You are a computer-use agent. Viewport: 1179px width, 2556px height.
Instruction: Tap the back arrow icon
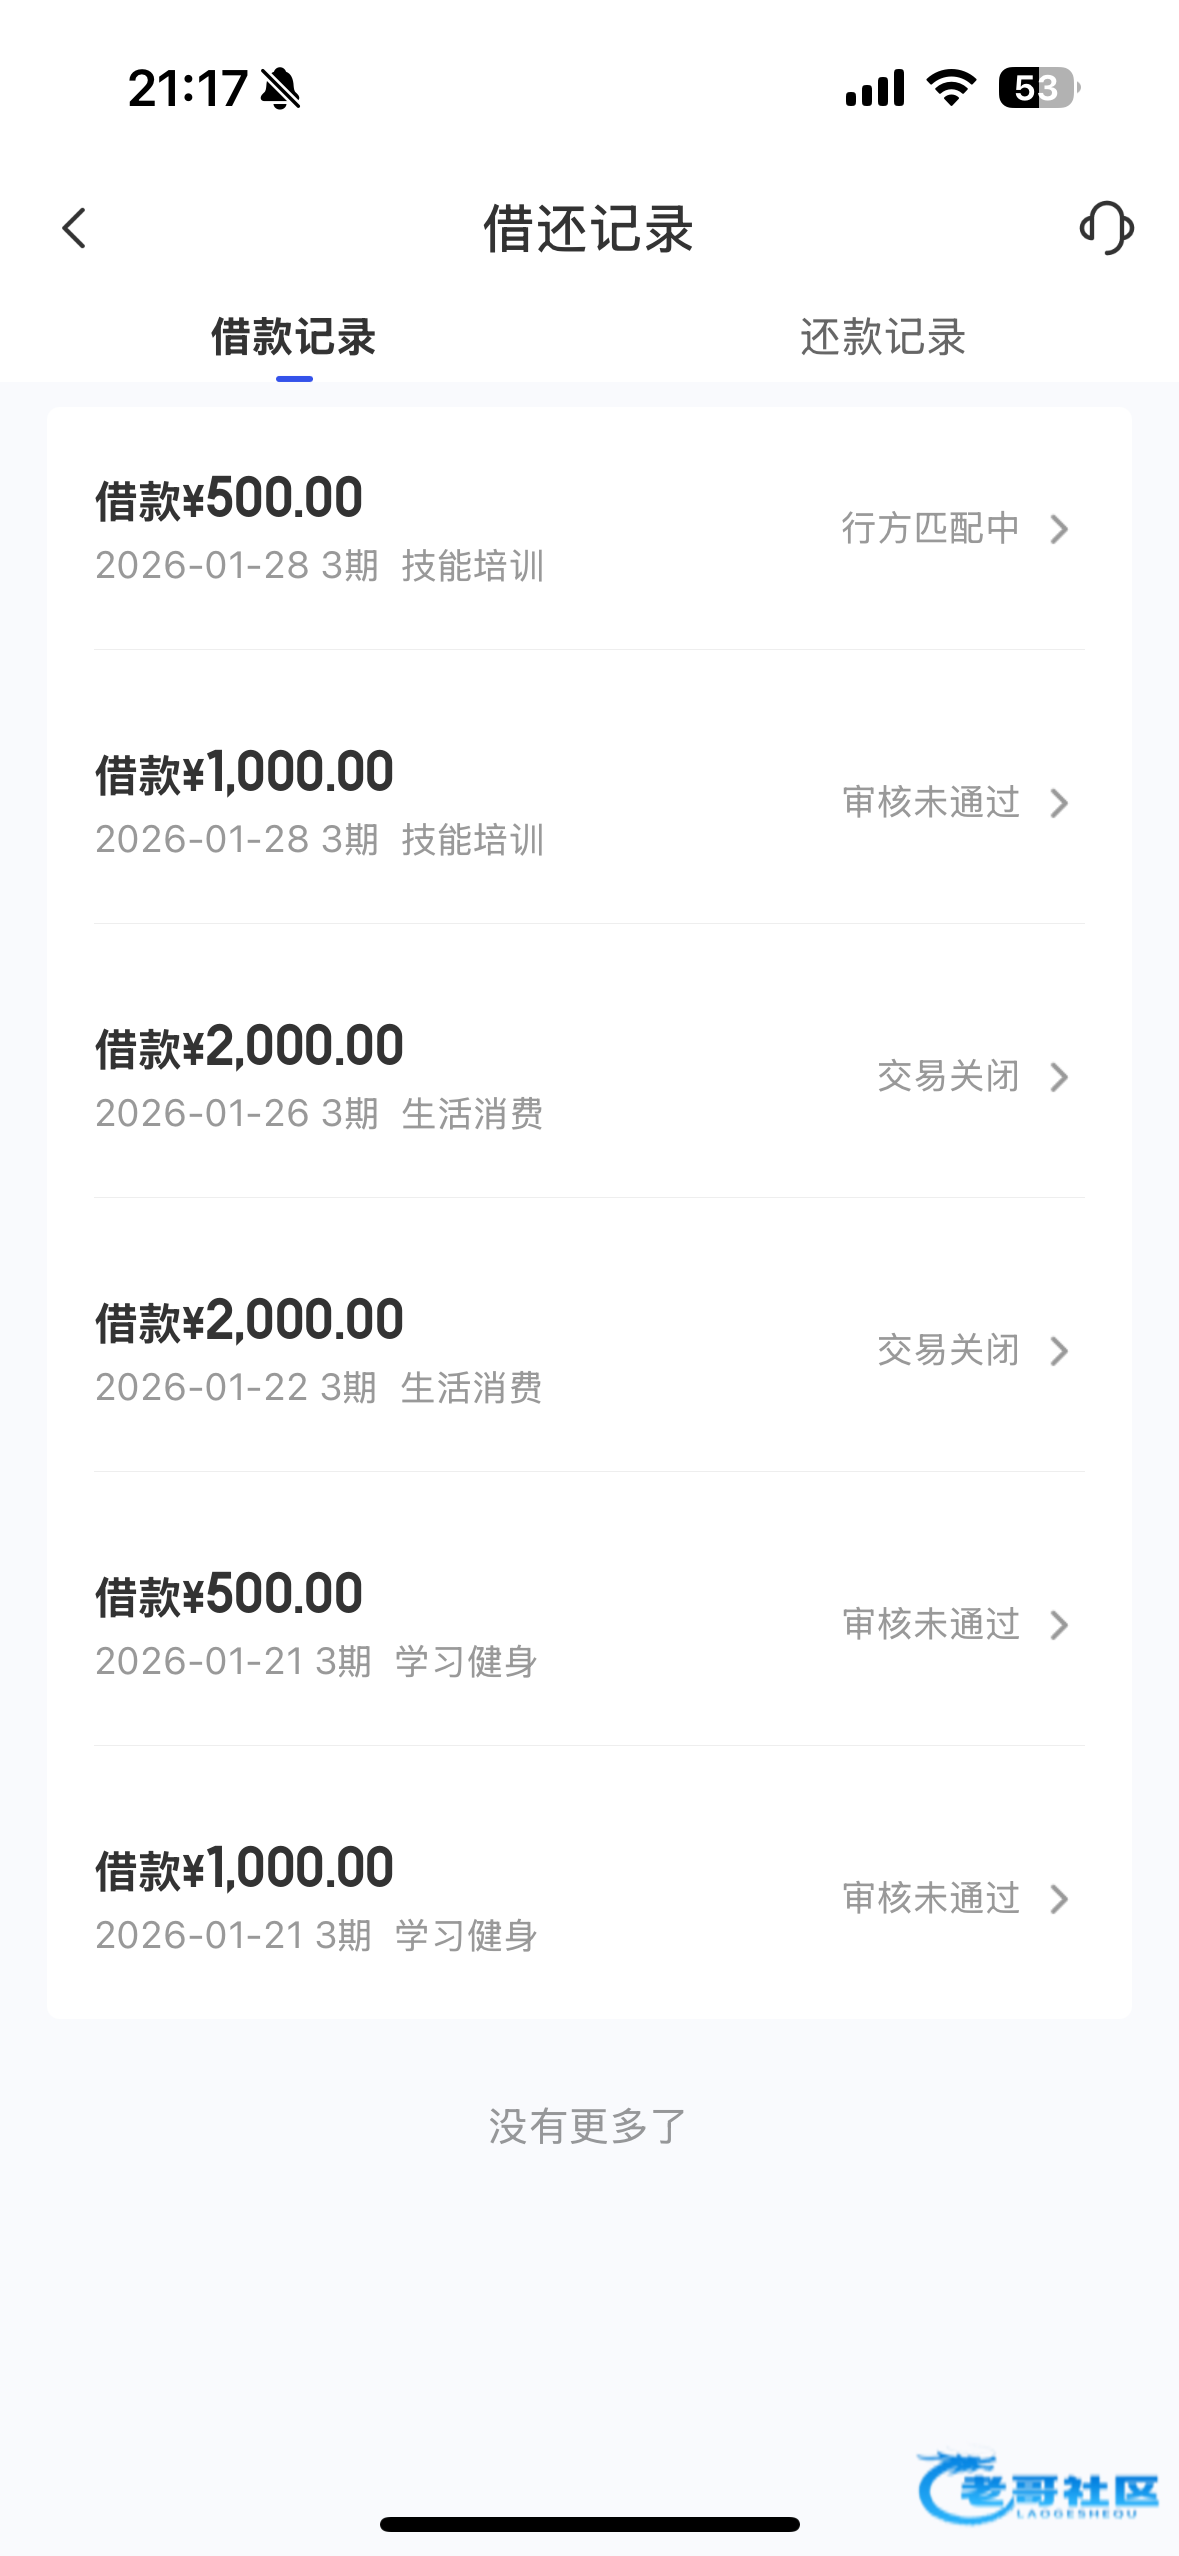click(75, 228)
